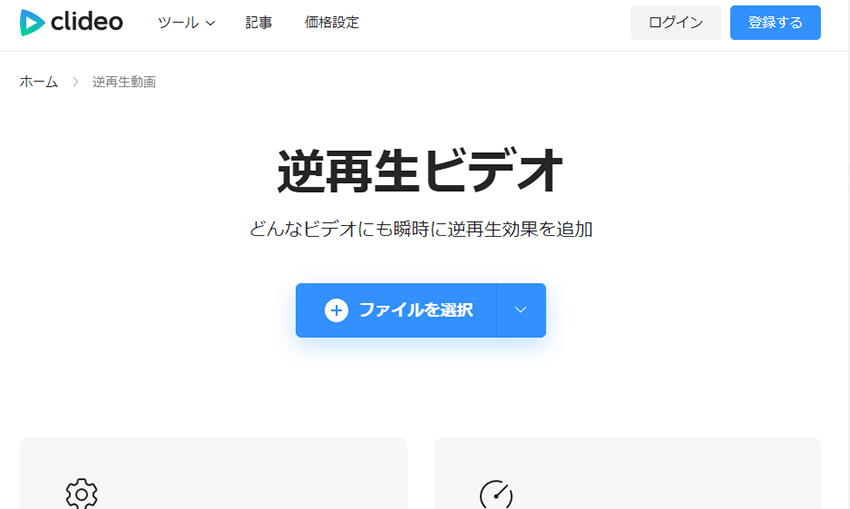Click the subtitle text about 逆再生効果
Screen dimensions: 850x509
click(x=421, y=229)
